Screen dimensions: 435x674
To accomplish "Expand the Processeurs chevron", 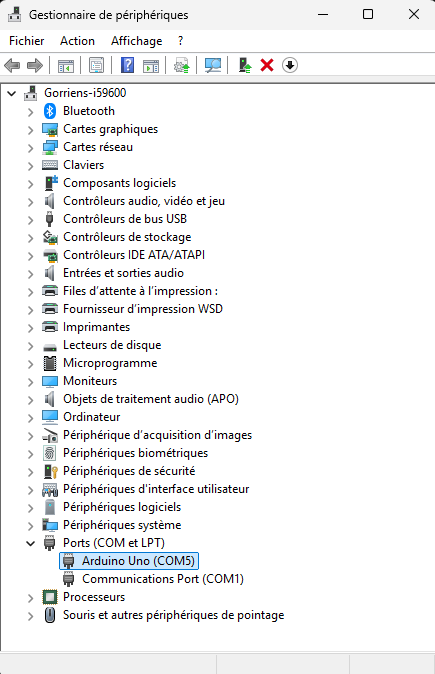I will [x=30, y=598].
